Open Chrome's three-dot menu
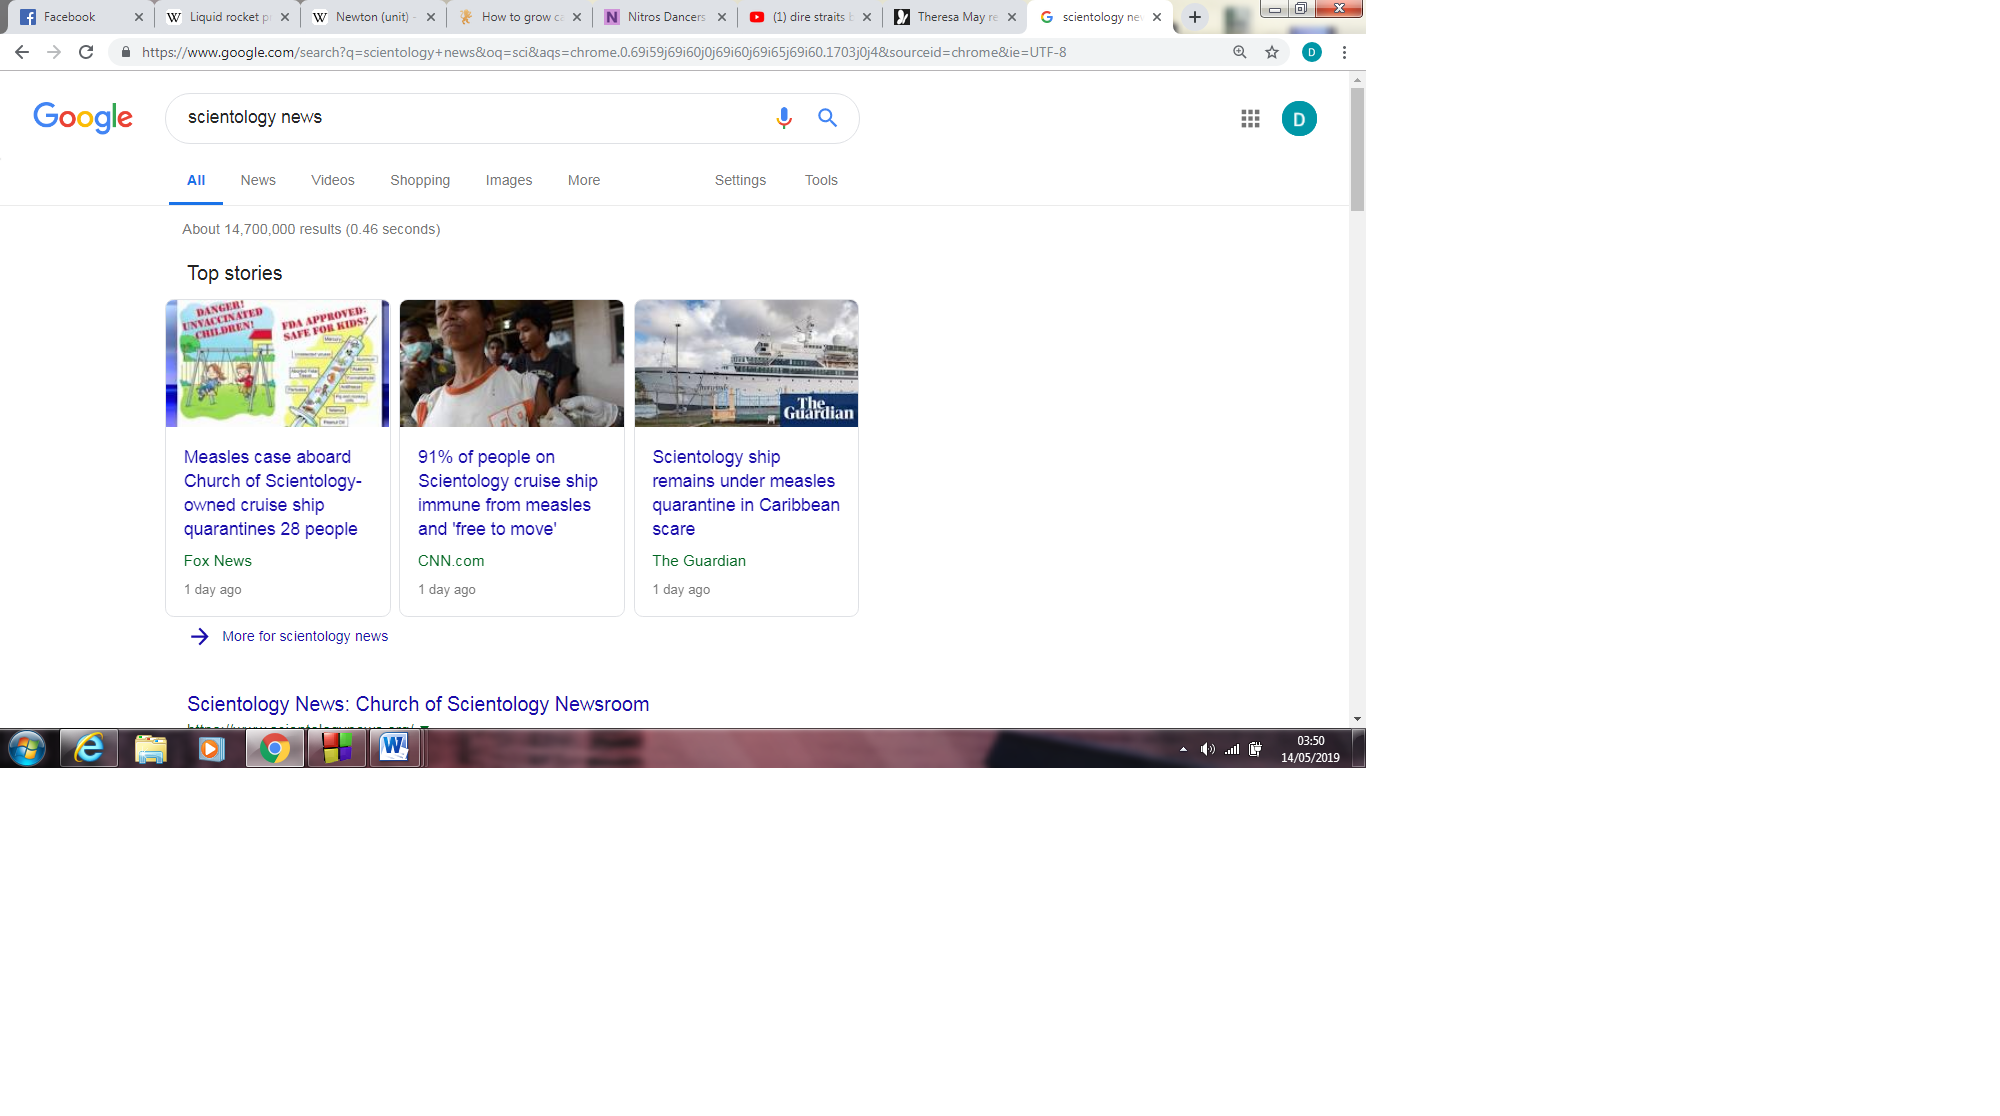 (x=1344, y=52)
